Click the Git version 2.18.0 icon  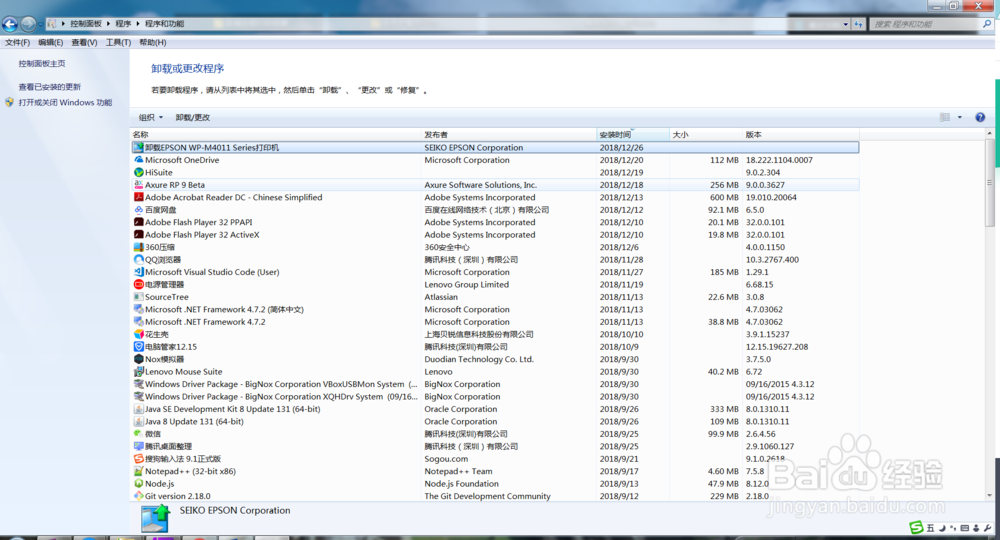pyautogui.click(x=138, y=496)
